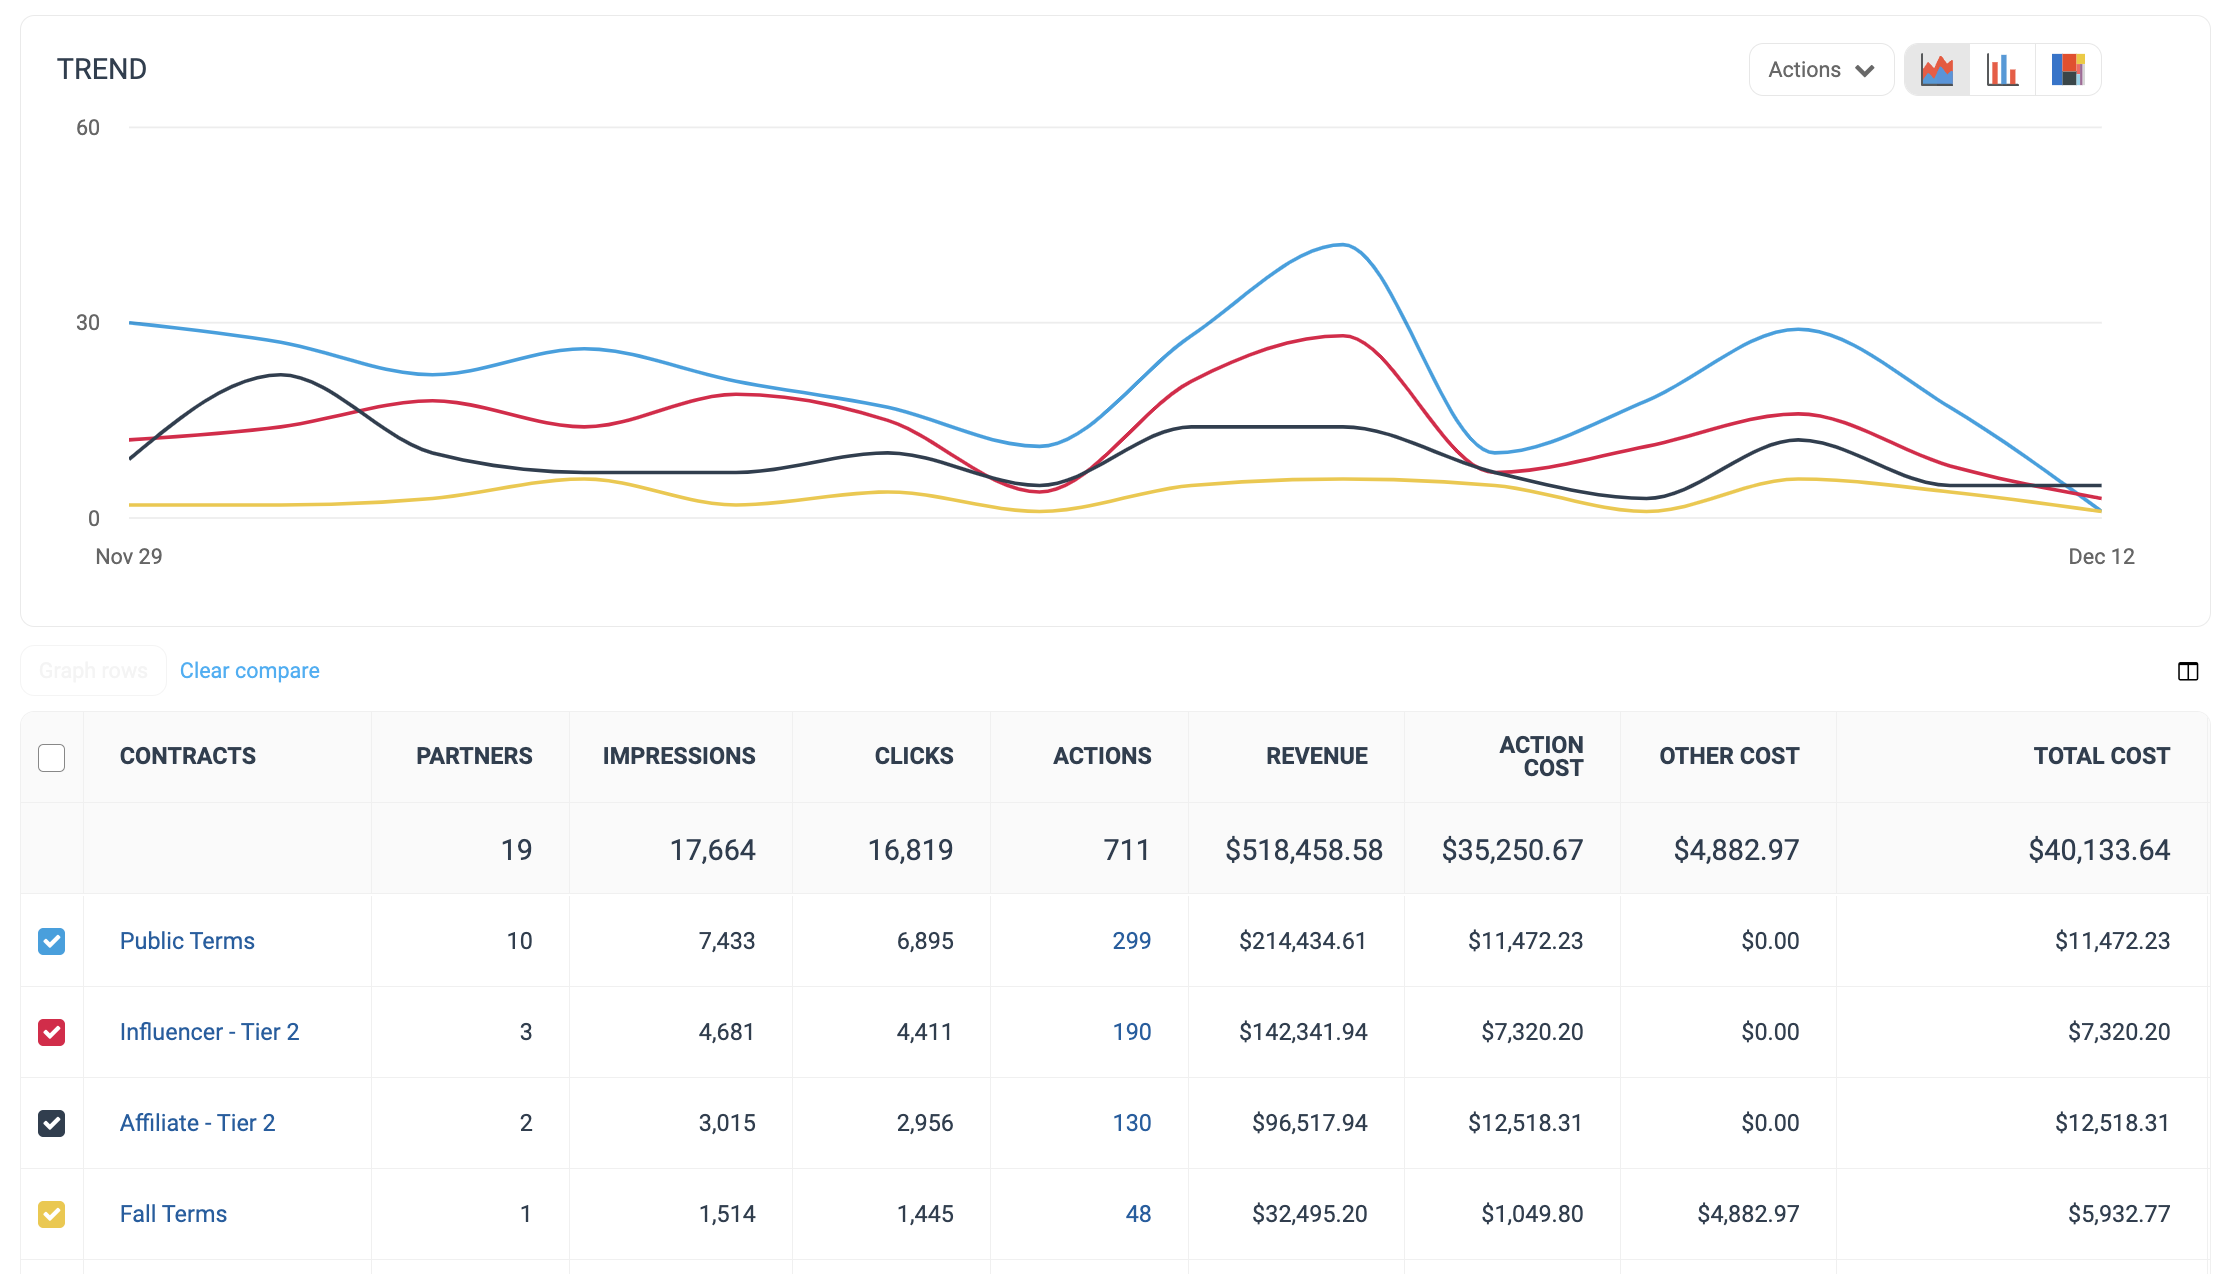This screenshot has width=2230, height=1274.
Task: Click the total clicks value 16,819
Action: [910, 850]
